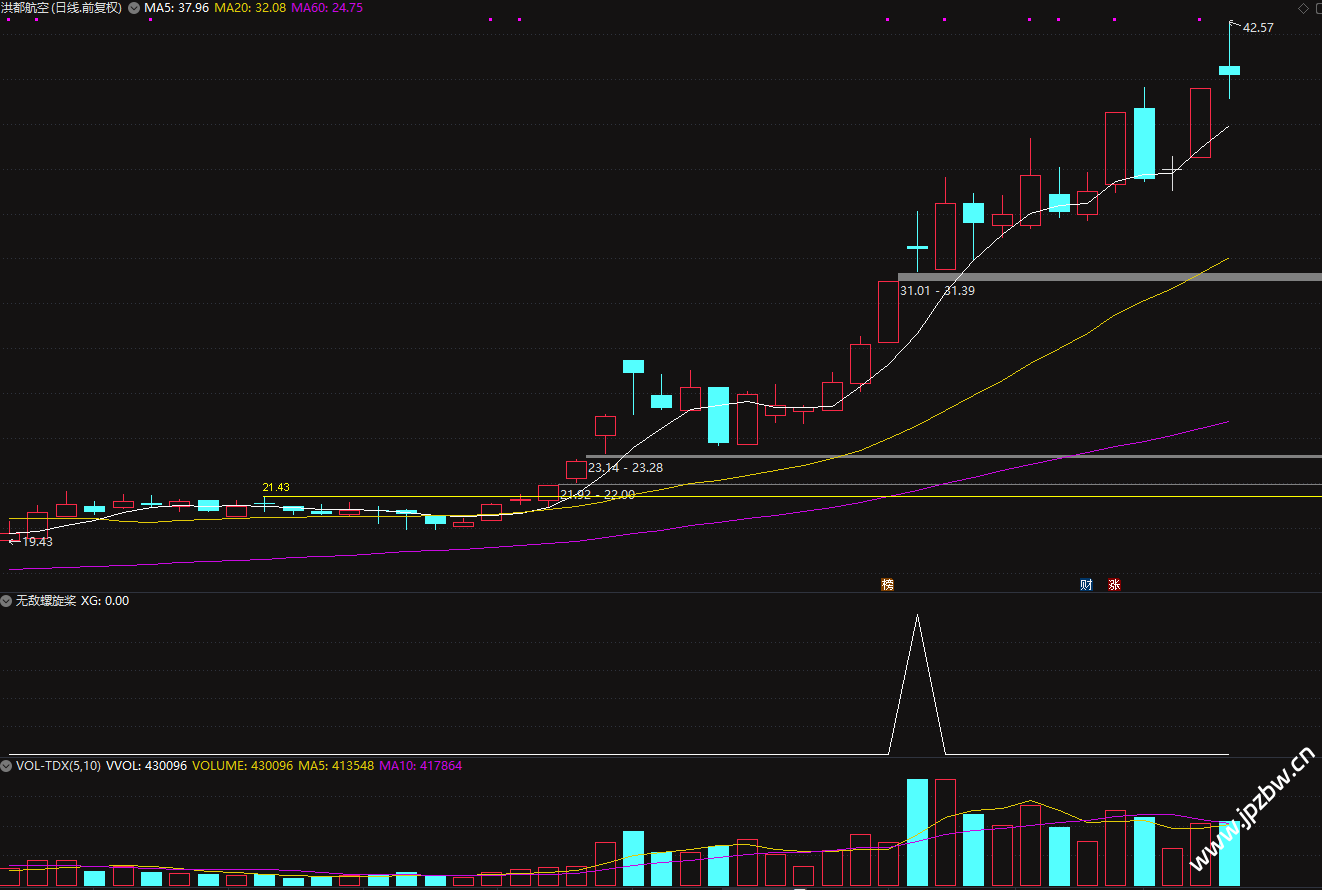This screenshot has height=890, width=1322.
Task: Open dropdown beside 洪都航空 chart title
Action: (134, 8)
